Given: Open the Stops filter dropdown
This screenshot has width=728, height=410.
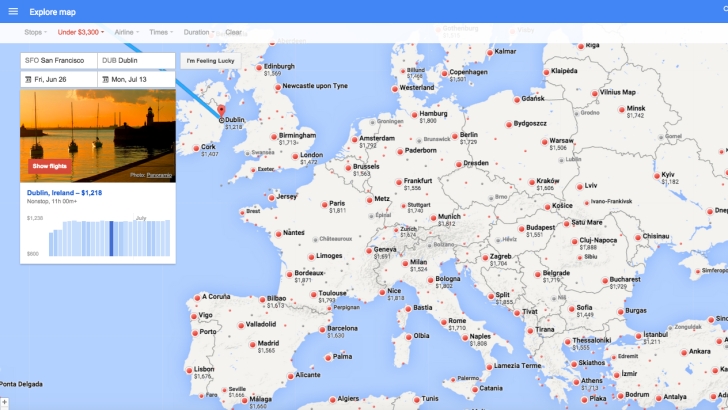Looking at the screenshot, I should [35, 32].
